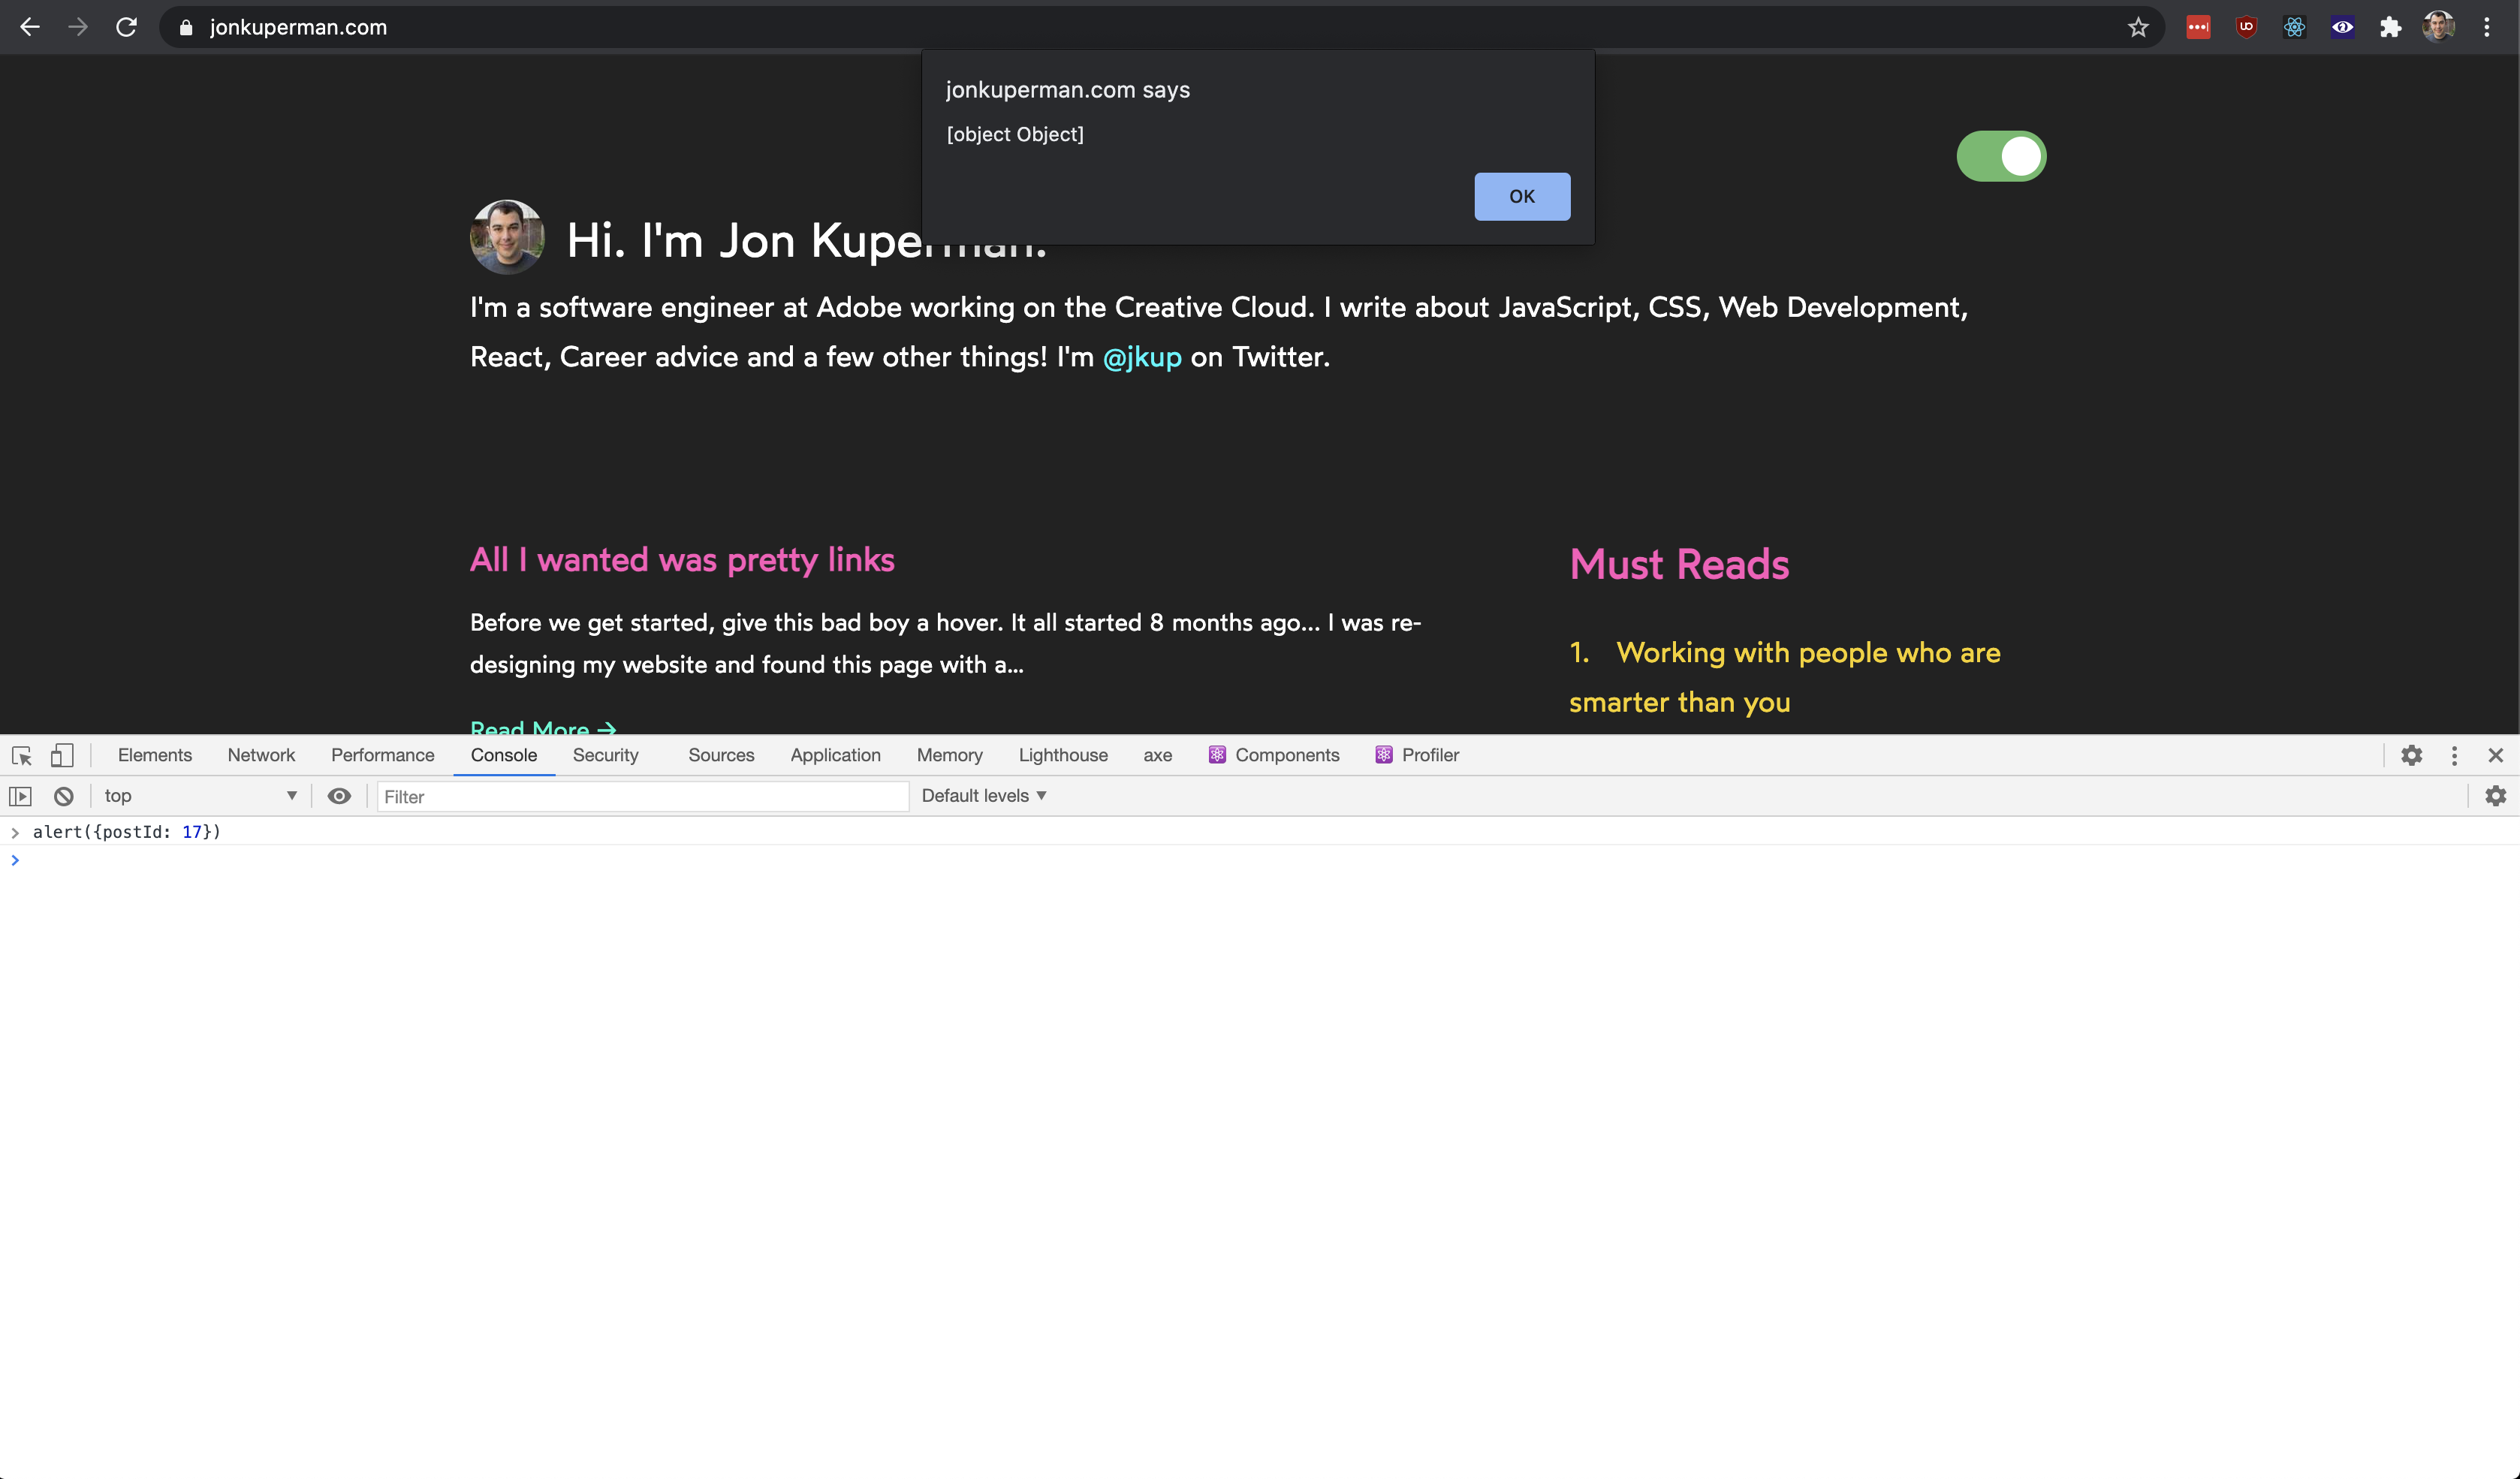Click the '[object Object]' alert message

(x=1015, y=134)
